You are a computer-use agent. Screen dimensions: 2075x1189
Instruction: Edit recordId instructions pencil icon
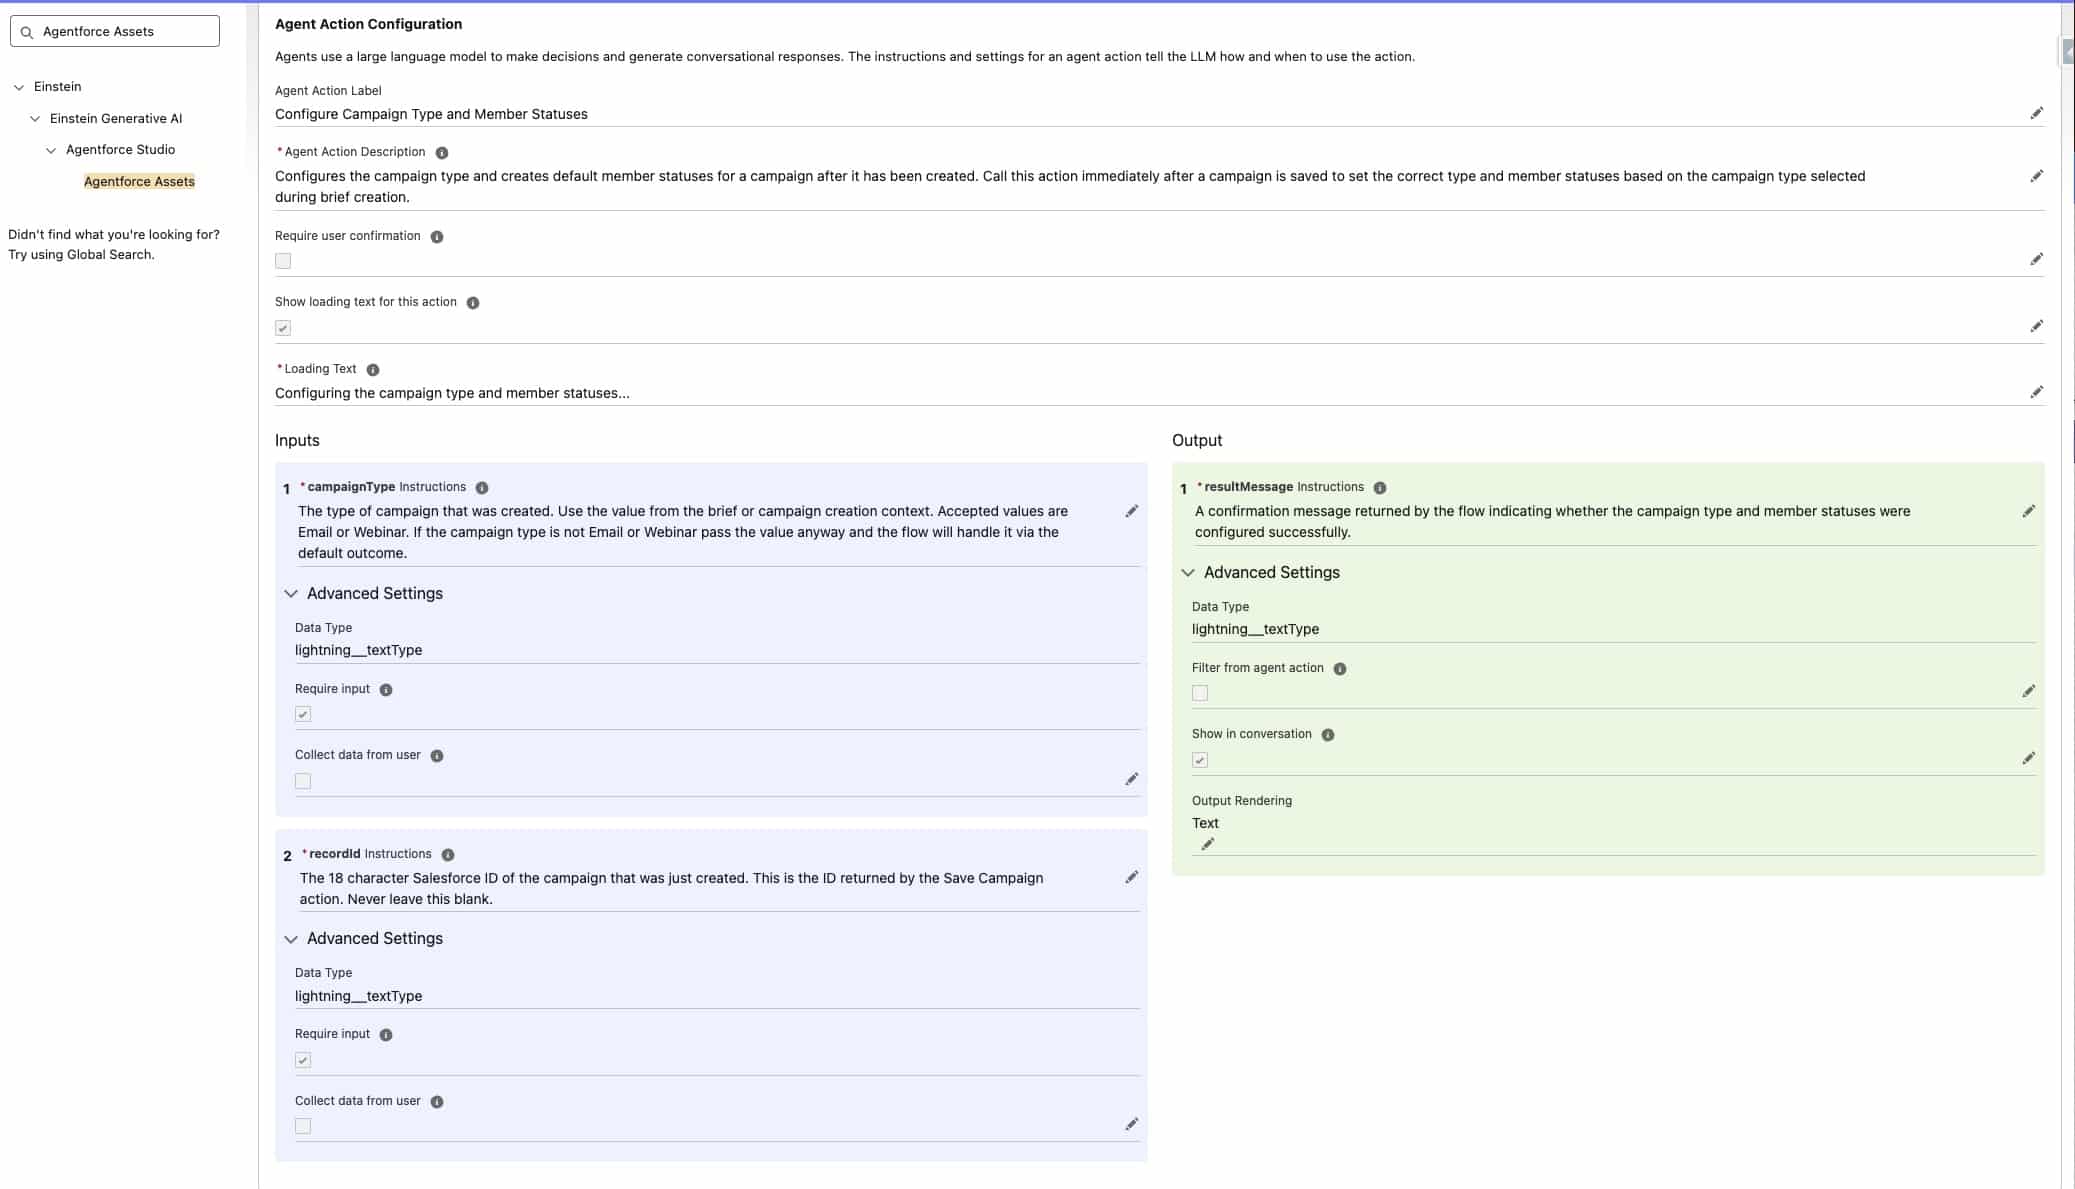tap(1131, 877)
